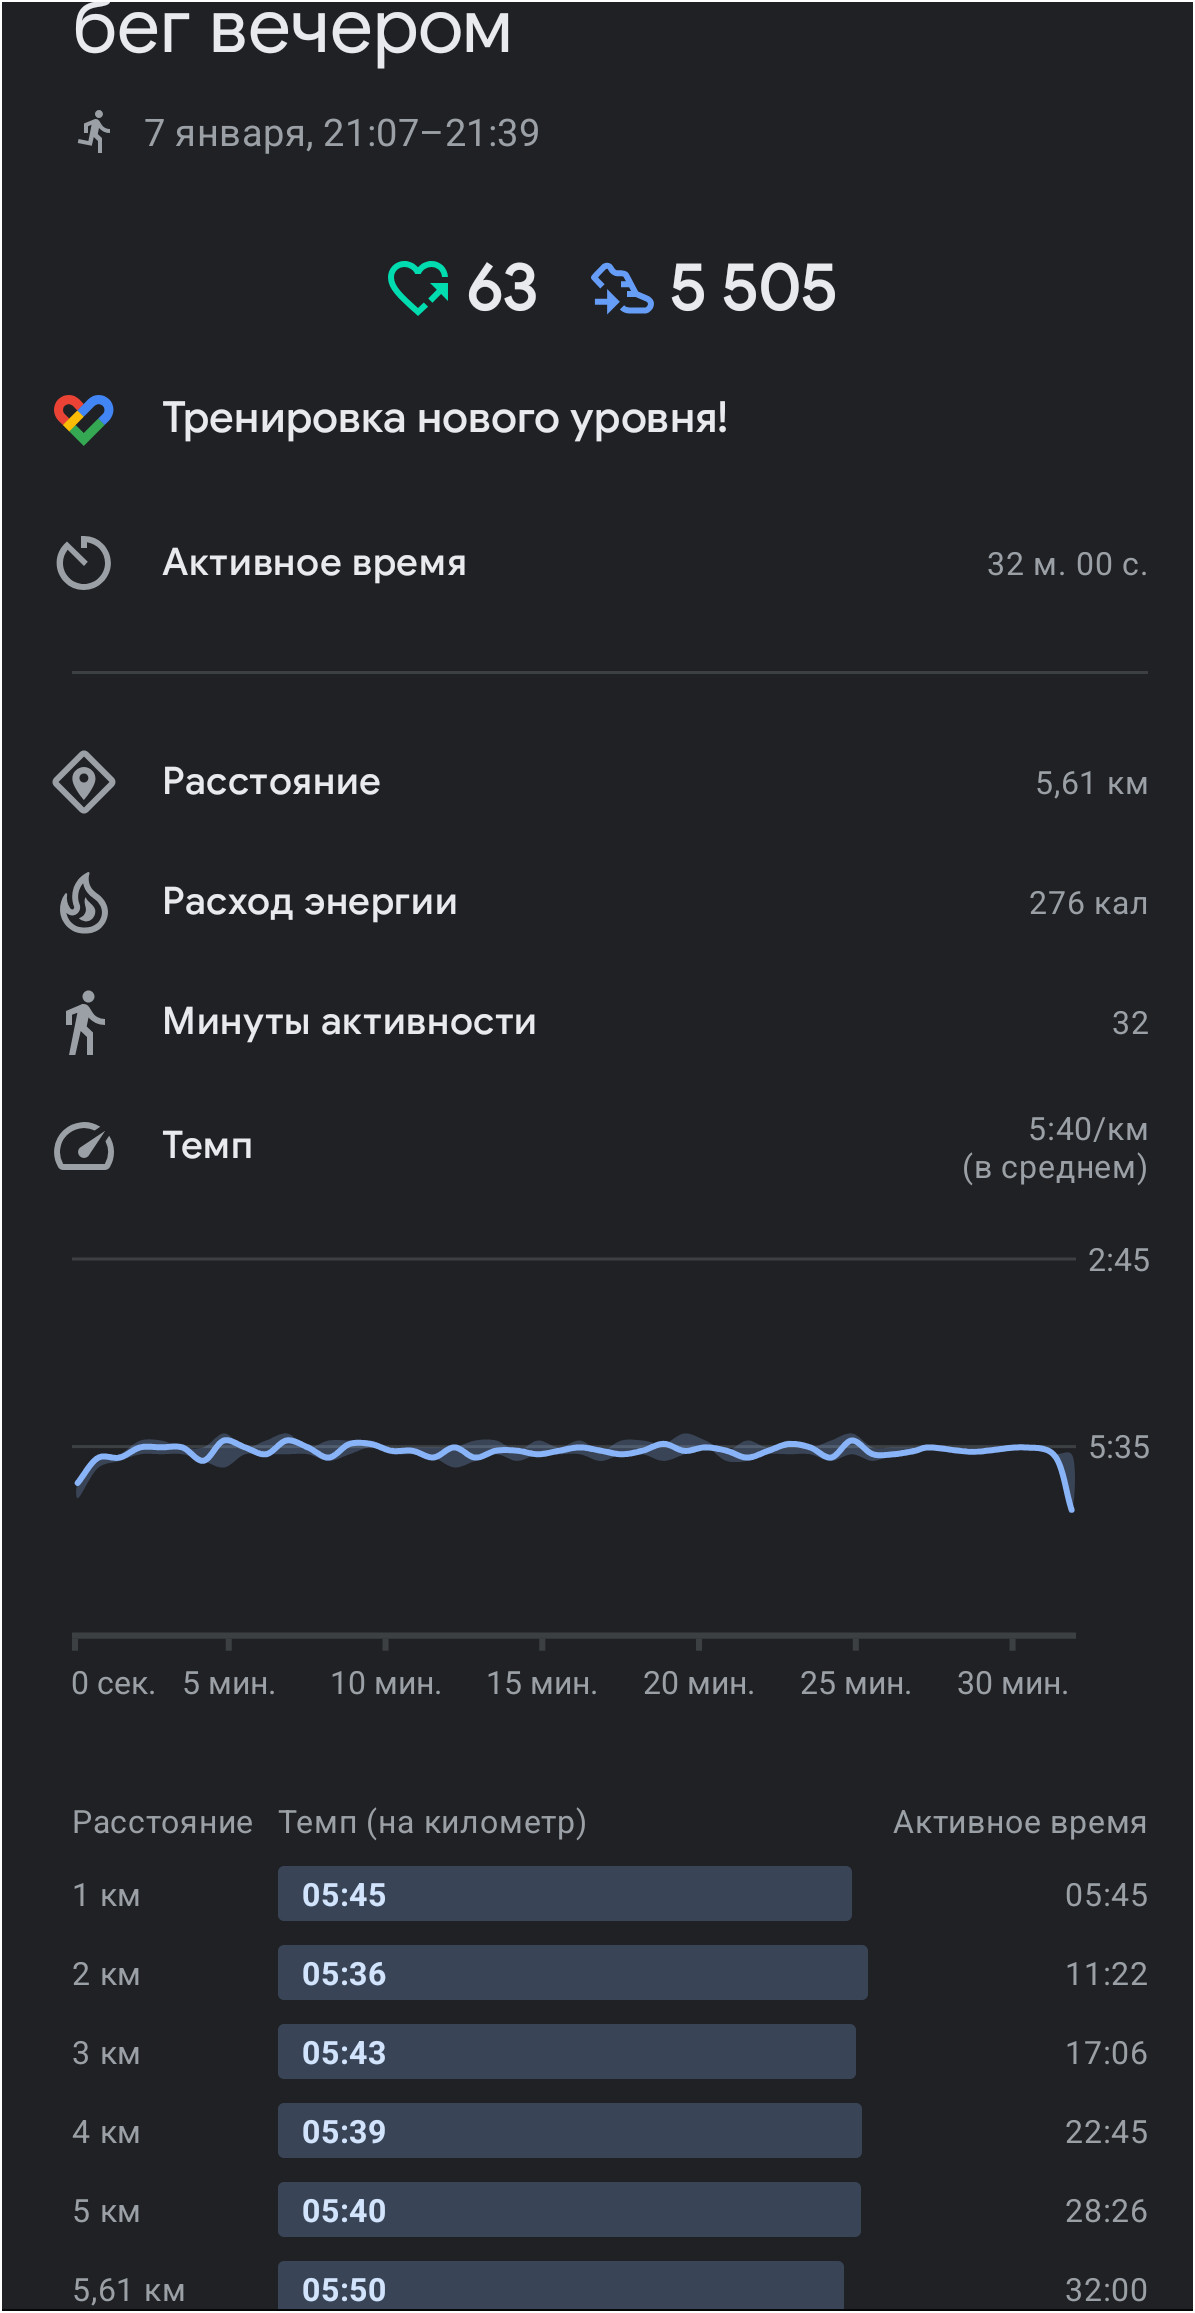This screenshot has height=2313, width=1195.
Task: Tap the Активное время clock icon
Action: pos(84,563)
